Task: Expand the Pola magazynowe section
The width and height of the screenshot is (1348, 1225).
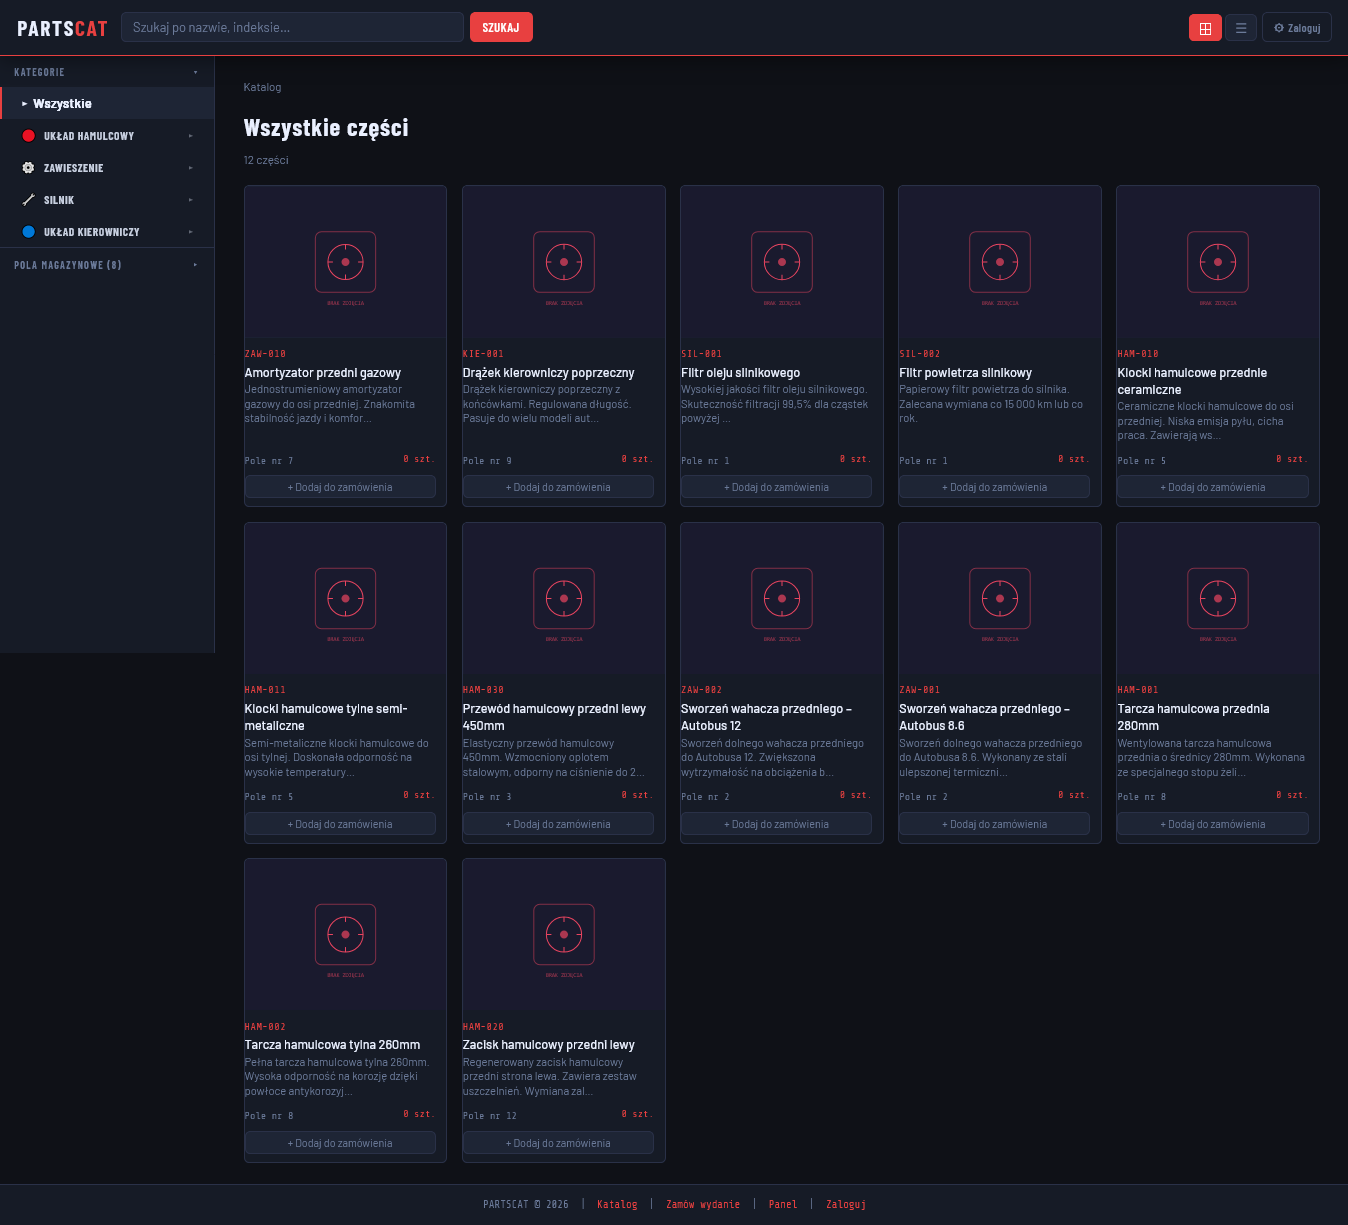Action: tap(195, 265)
